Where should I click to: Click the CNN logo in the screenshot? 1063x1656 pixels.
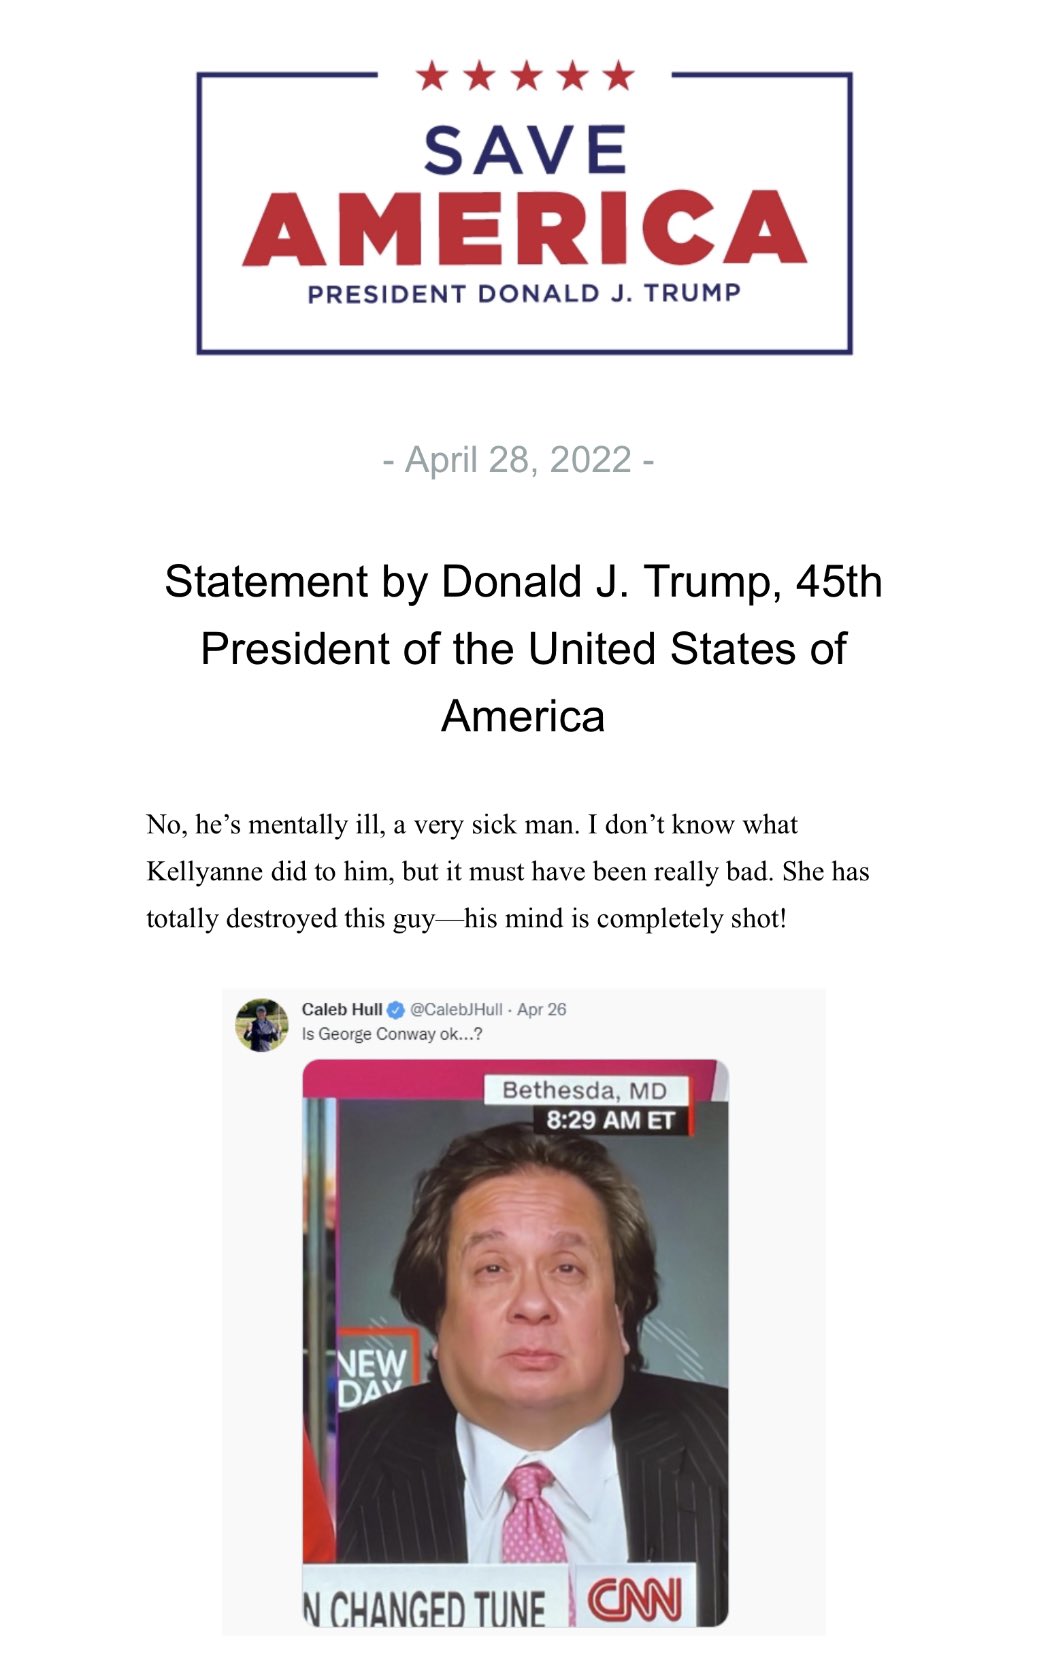tap(634, 1599)
